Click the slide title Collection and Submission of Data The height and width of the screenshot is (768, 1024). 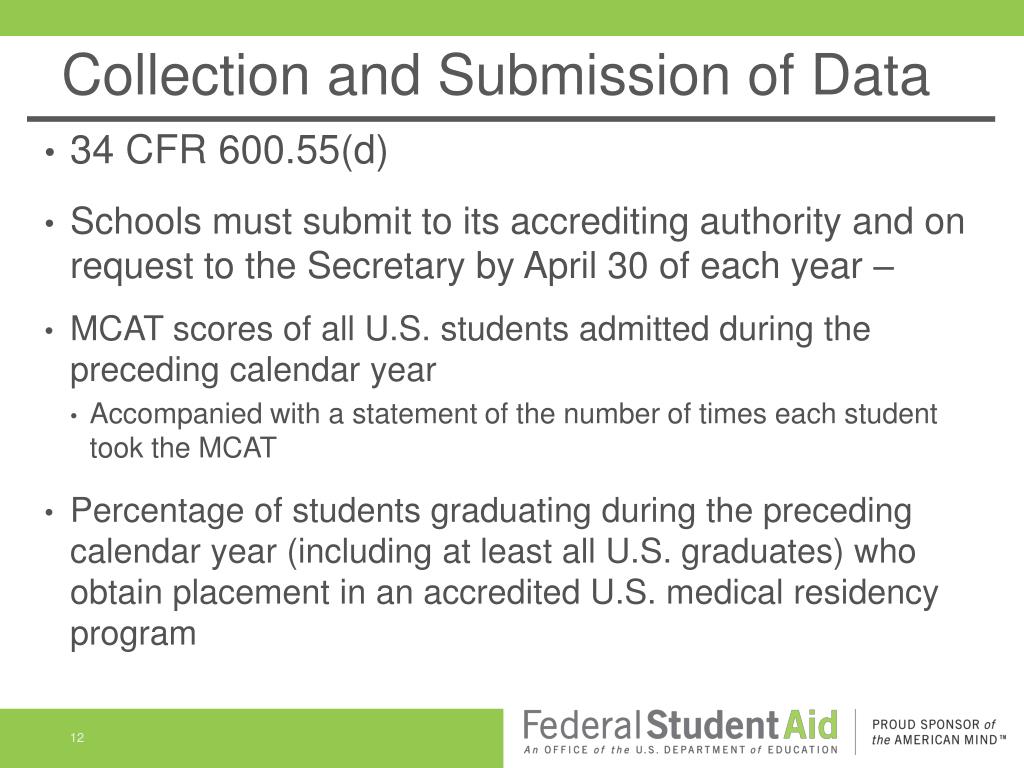(495, 74)
